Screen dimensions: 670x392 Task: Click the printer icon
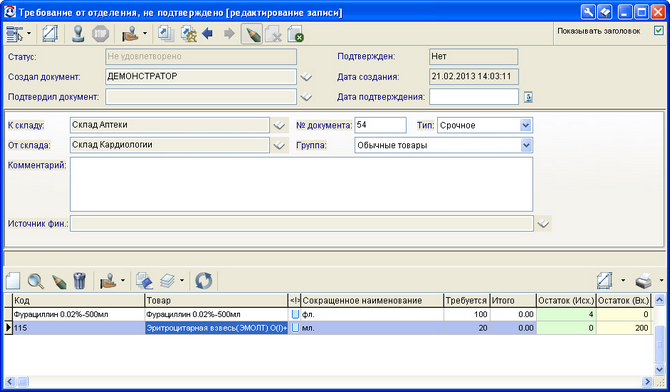644,281
